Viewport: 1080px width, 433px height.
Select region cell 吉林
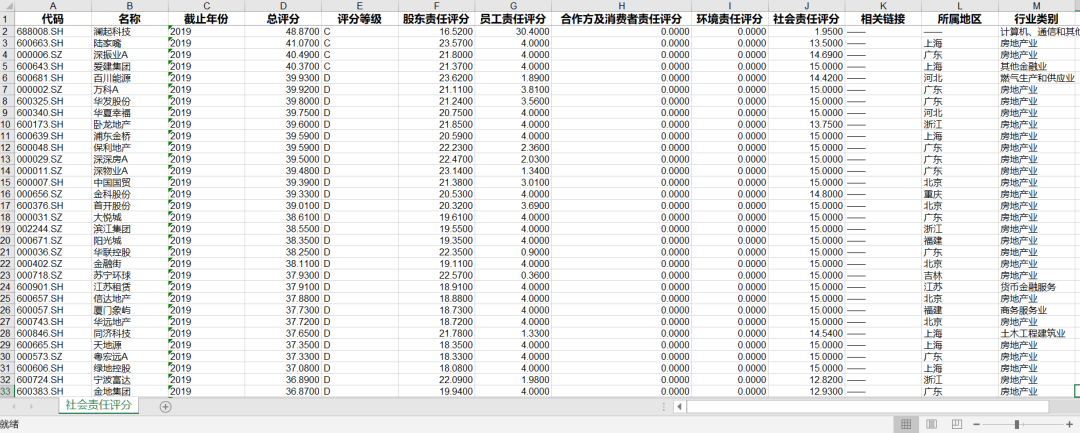[960, 275]
